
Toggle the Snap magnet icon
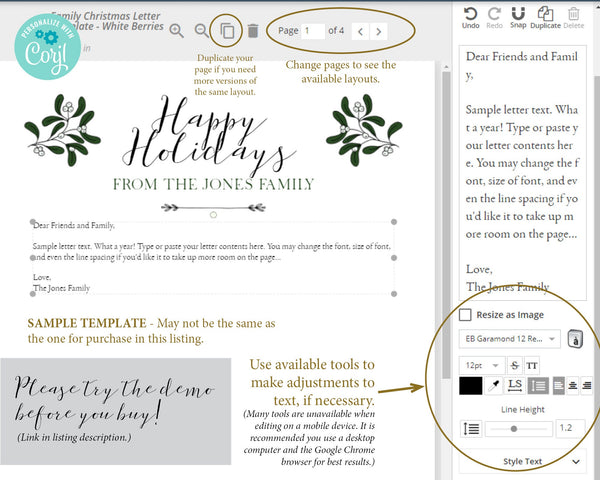click(517, 14)
